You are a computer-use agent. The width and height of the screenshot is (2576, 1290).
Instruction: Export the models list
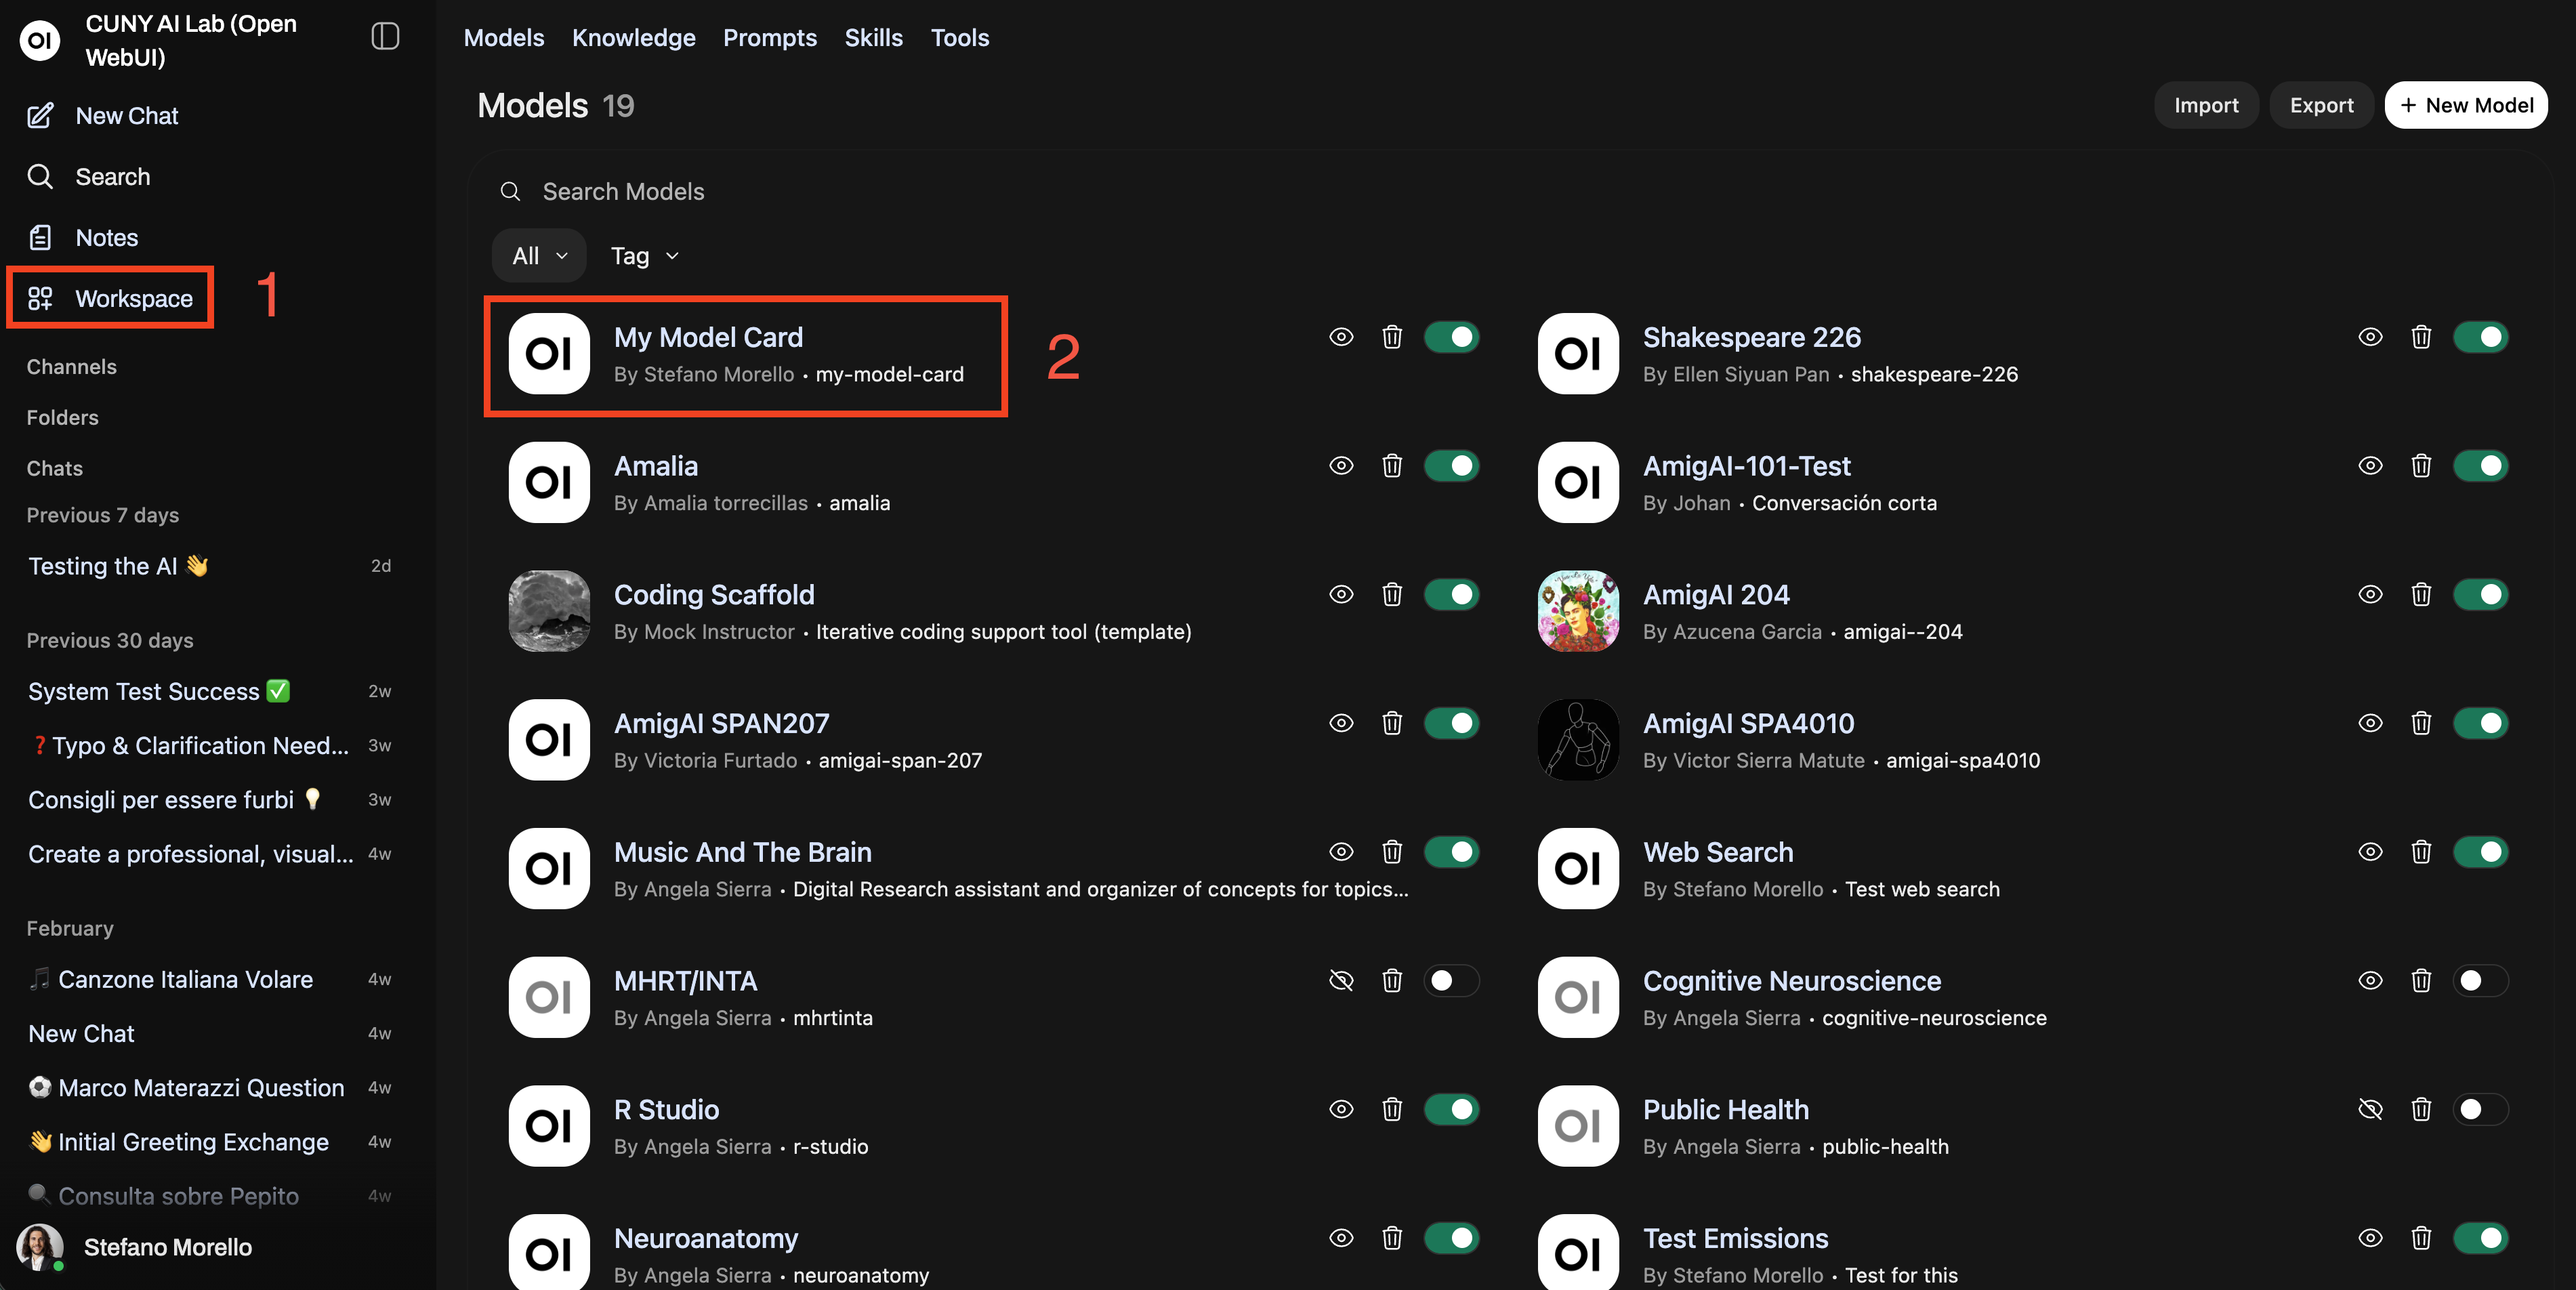coord(2321,104)
